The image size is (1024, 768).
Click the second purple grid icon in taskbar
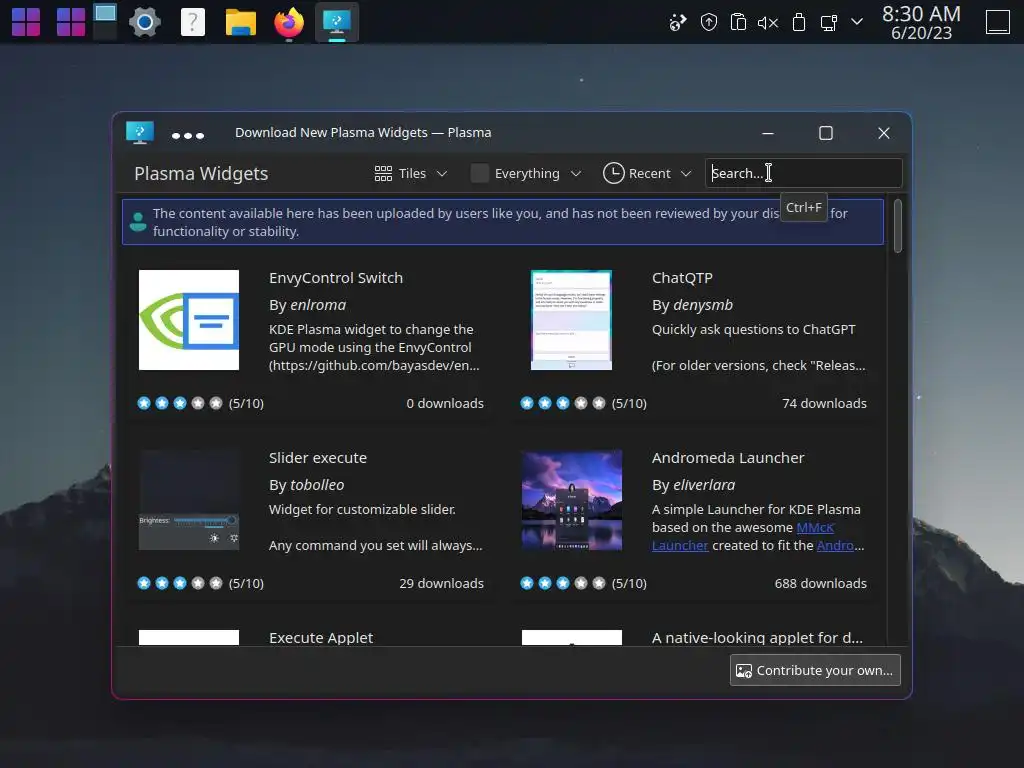coord(71,22)
